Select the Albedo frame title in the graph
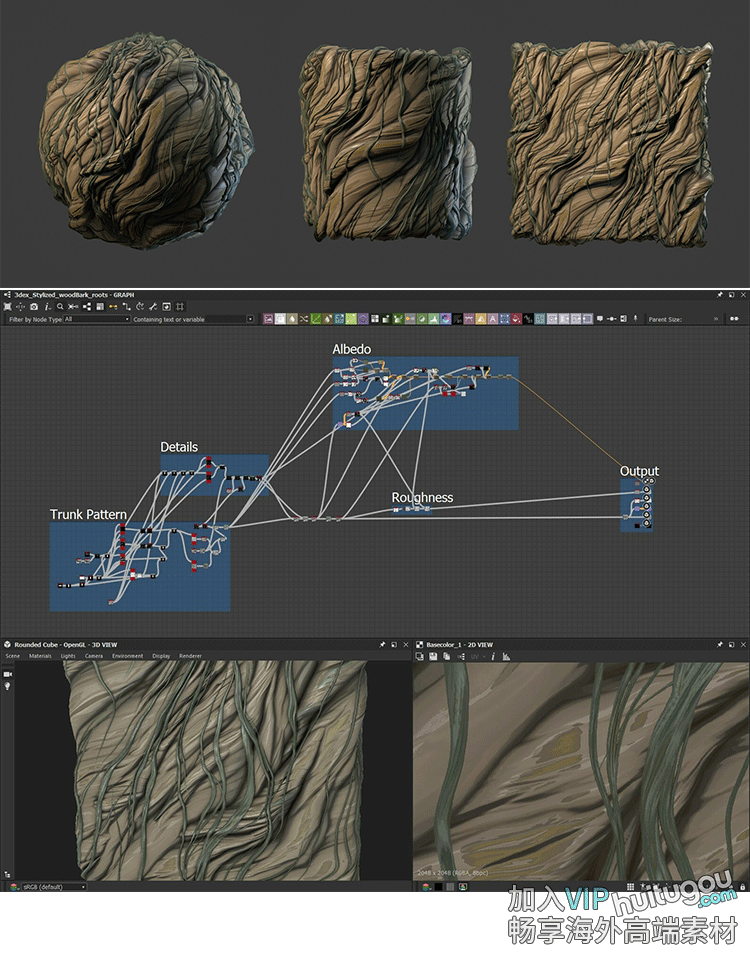Image resolution: width=750 pixels, height=960 pixels. point(352,349)
